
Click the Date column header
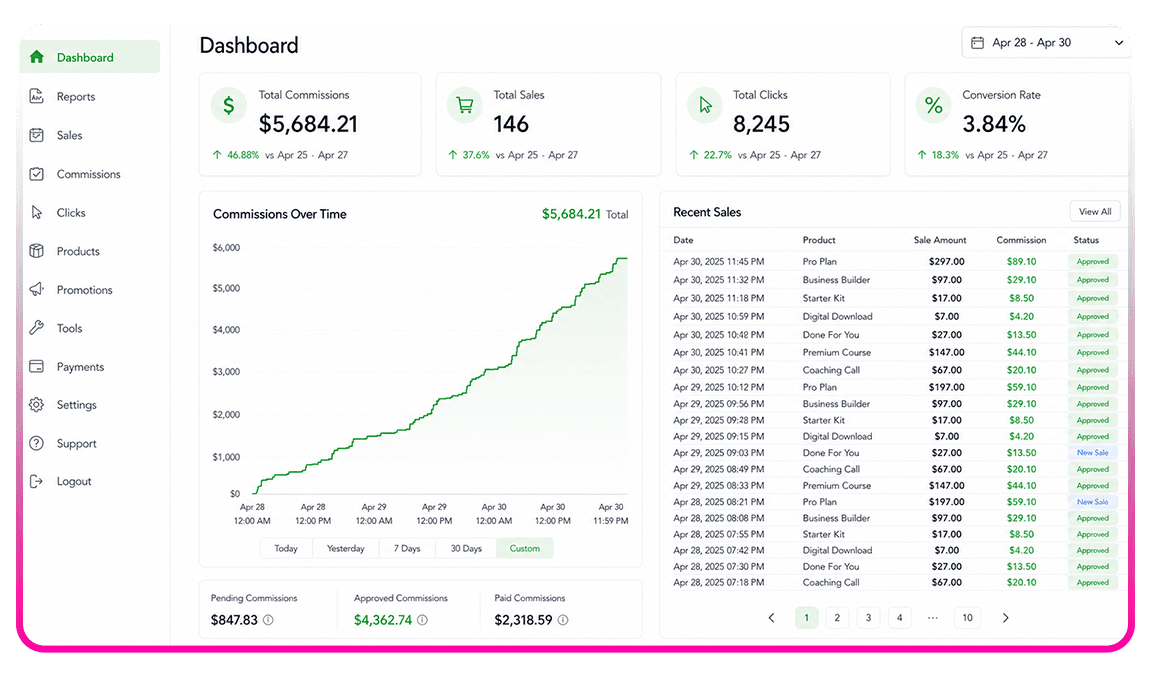tap(683, 240)
